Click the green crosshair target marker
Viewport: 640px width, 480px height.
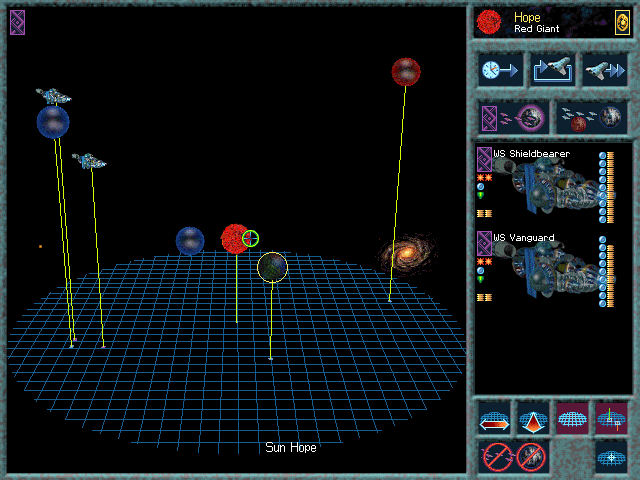coord(250,238)
